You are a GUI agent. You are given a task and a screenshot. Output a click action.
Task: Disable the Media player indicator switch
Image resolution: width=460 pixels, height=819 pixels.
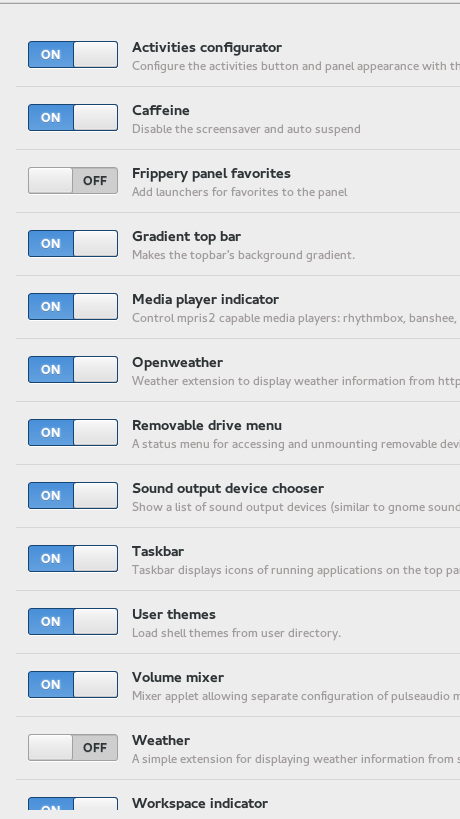pos(73,306)
